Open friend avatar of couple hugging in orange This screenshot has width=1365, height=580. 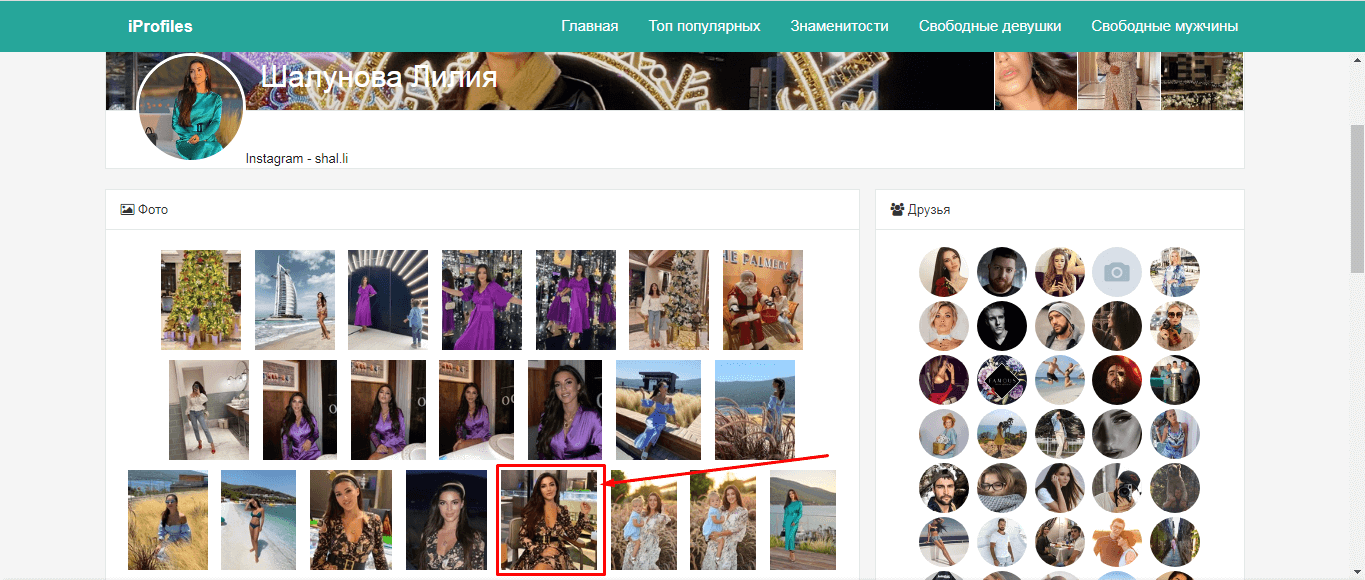(1117, 542)
